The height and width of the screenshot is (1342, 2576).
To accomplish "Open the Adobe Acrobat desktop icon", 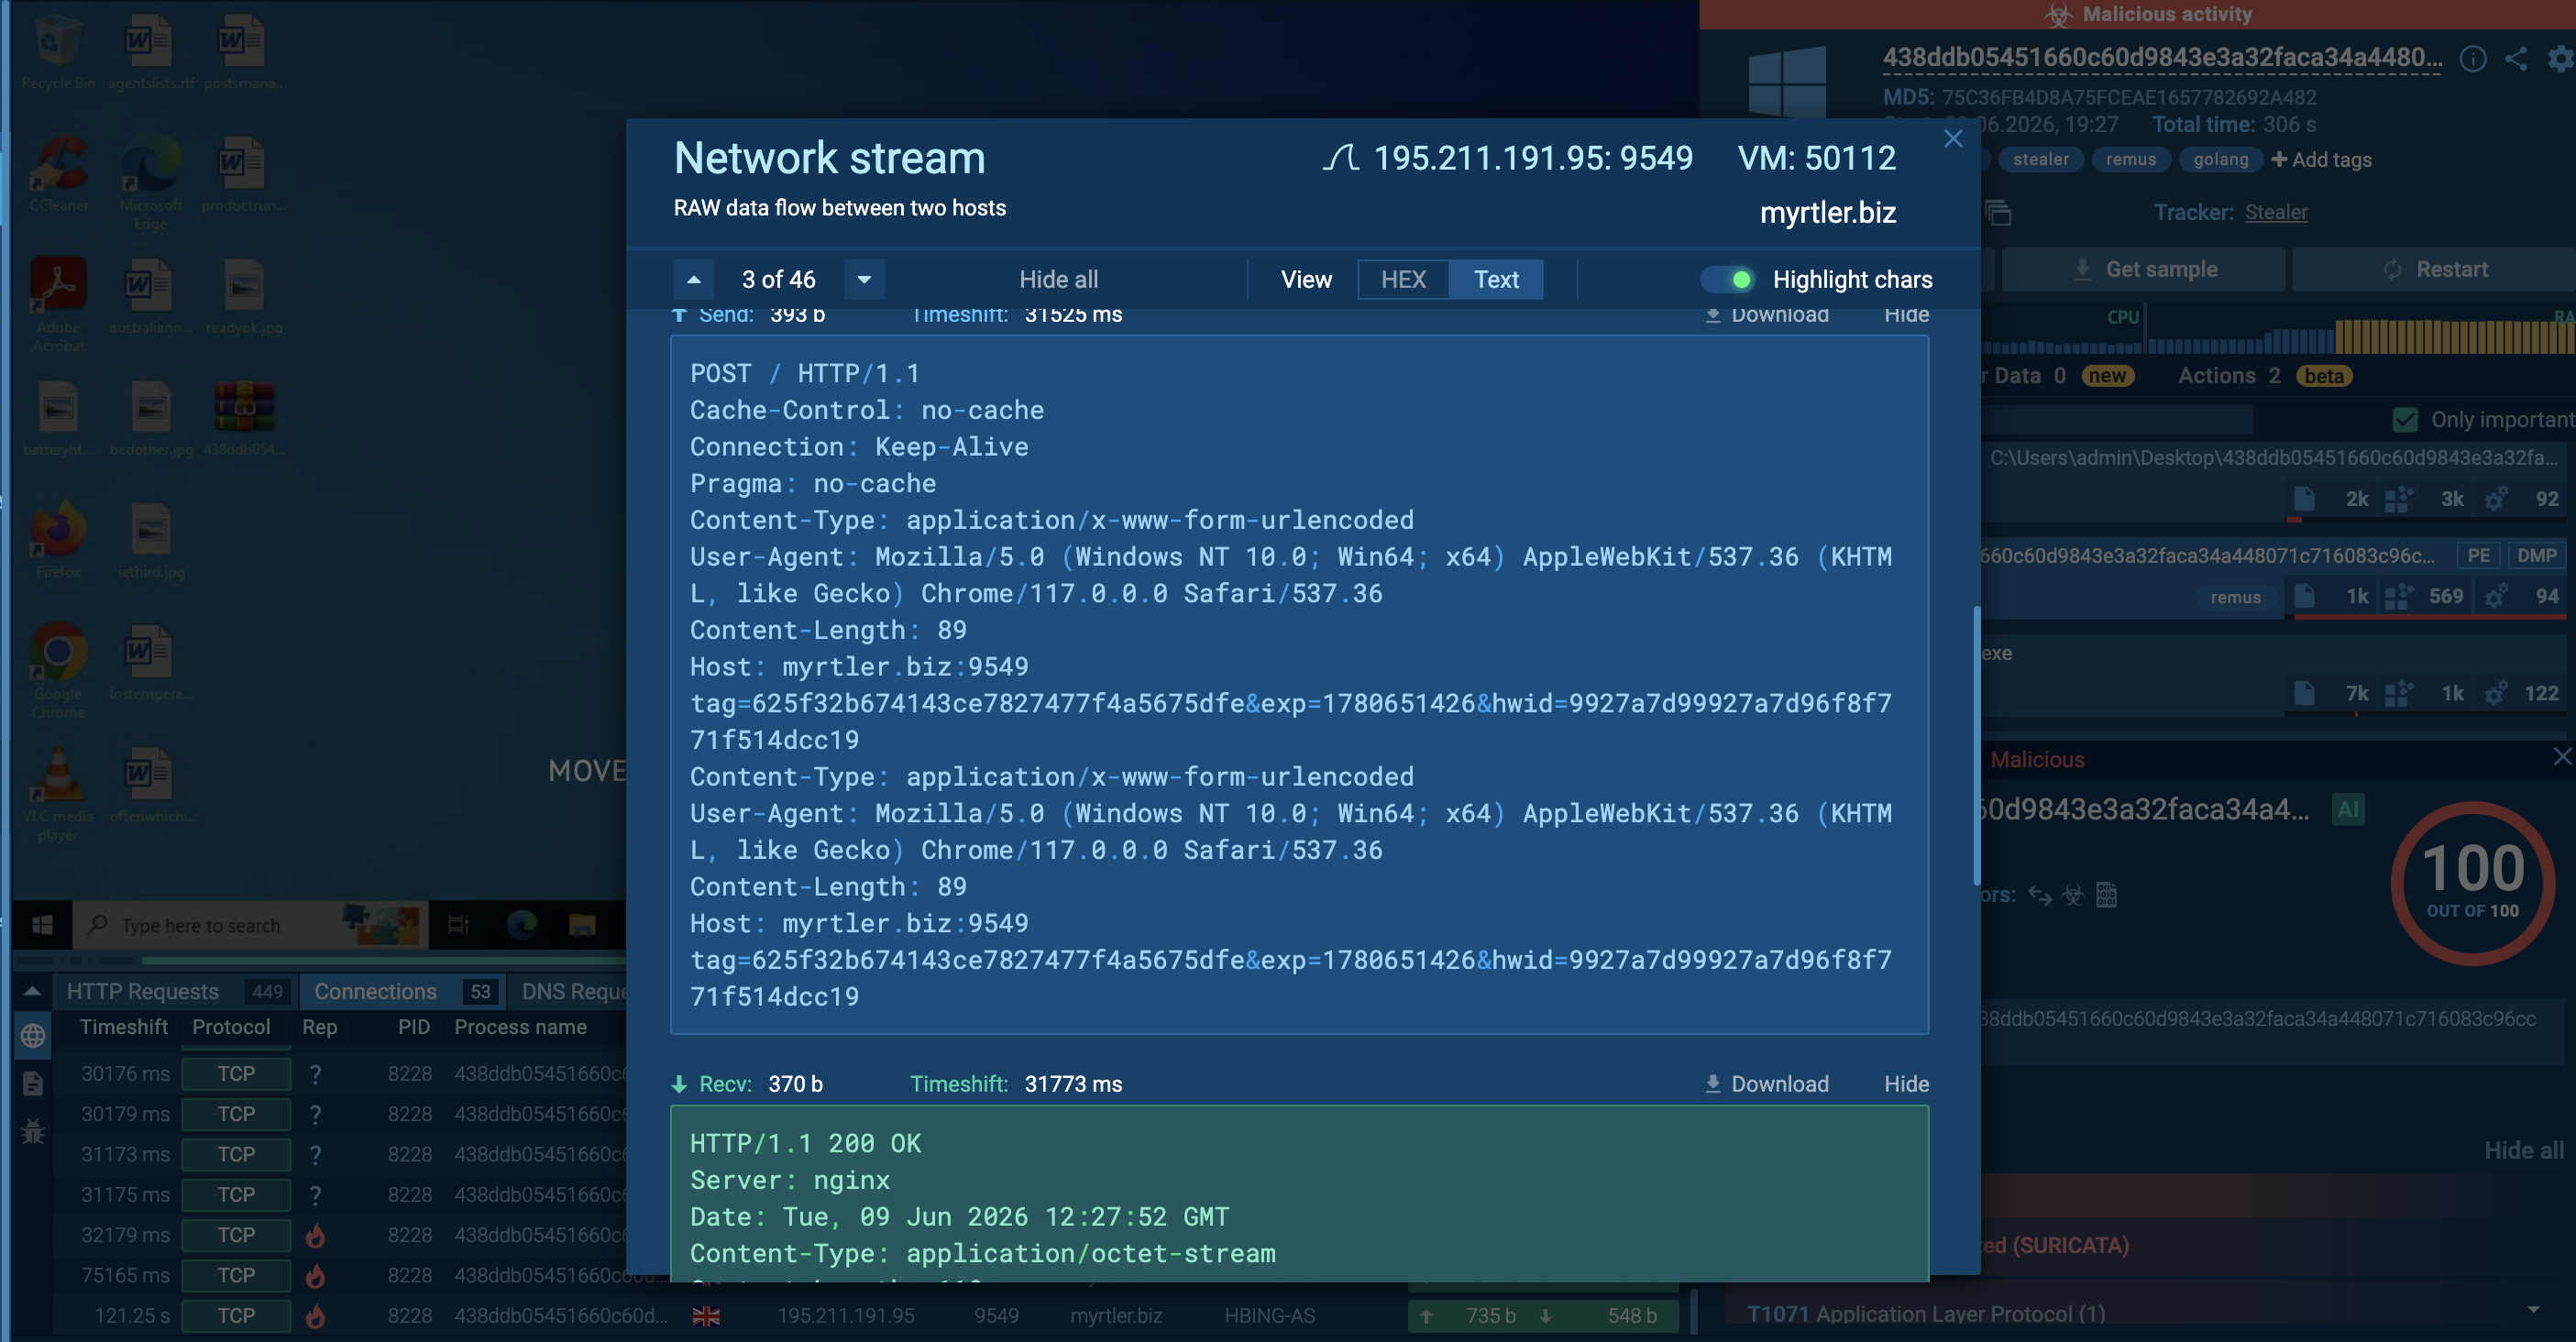I will pos(58,305).
